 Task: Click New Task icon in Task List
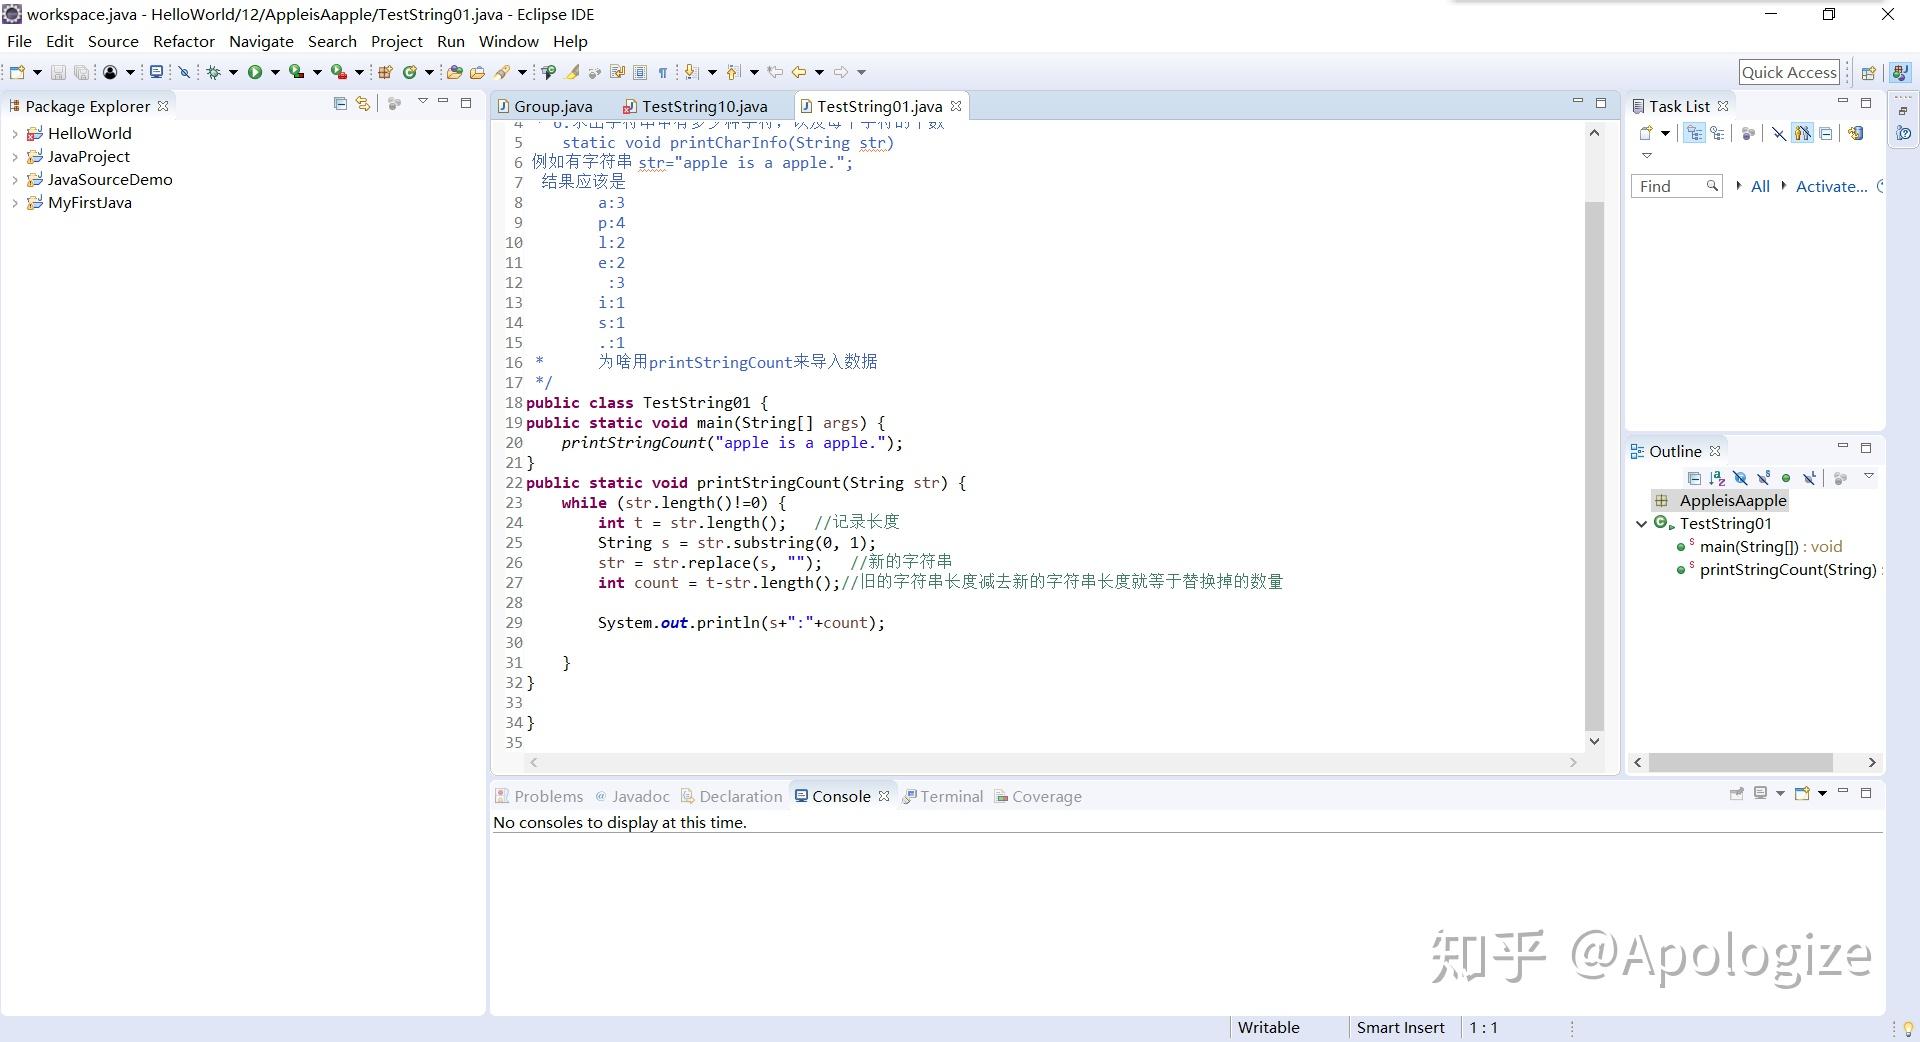(x=1646, y=133)
